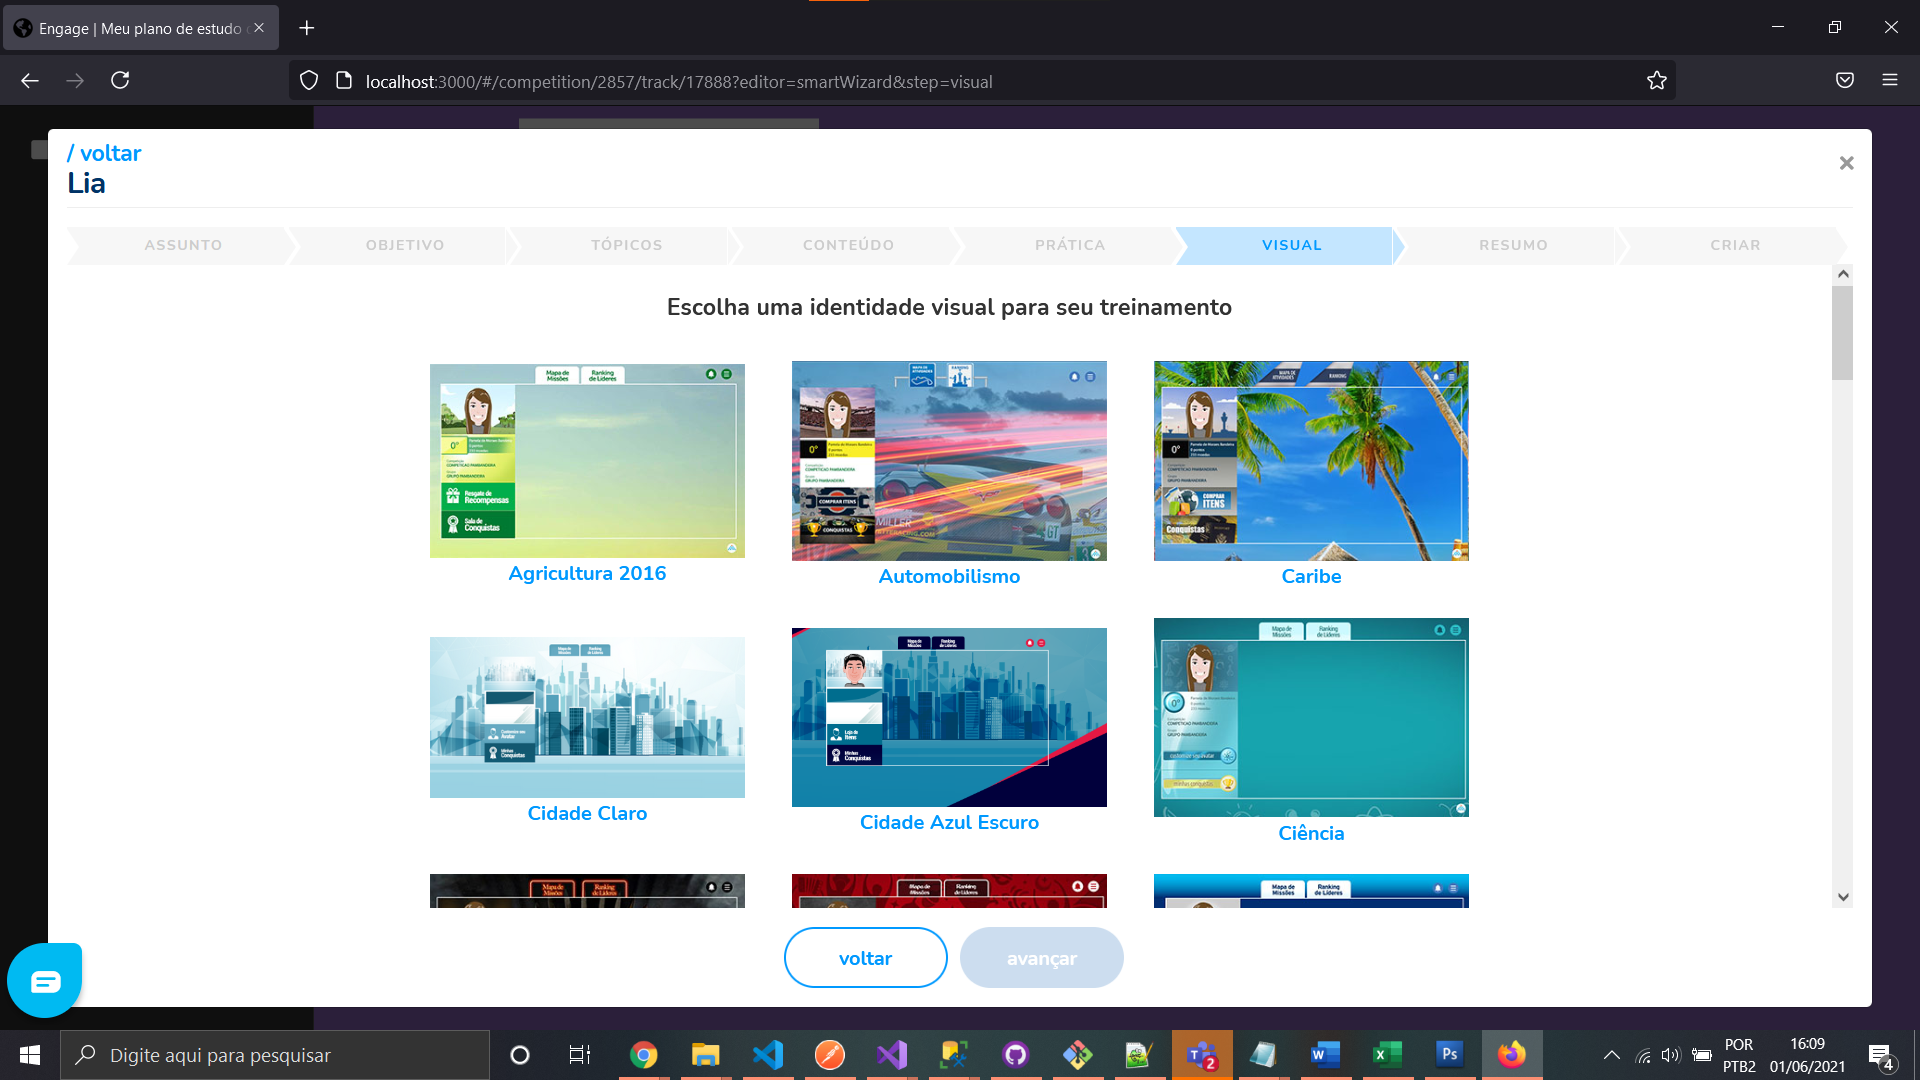This screenshot has height=1080, width=1920.
Task: Open Save to Pocket icon
Action: [x=1845, y=81]
